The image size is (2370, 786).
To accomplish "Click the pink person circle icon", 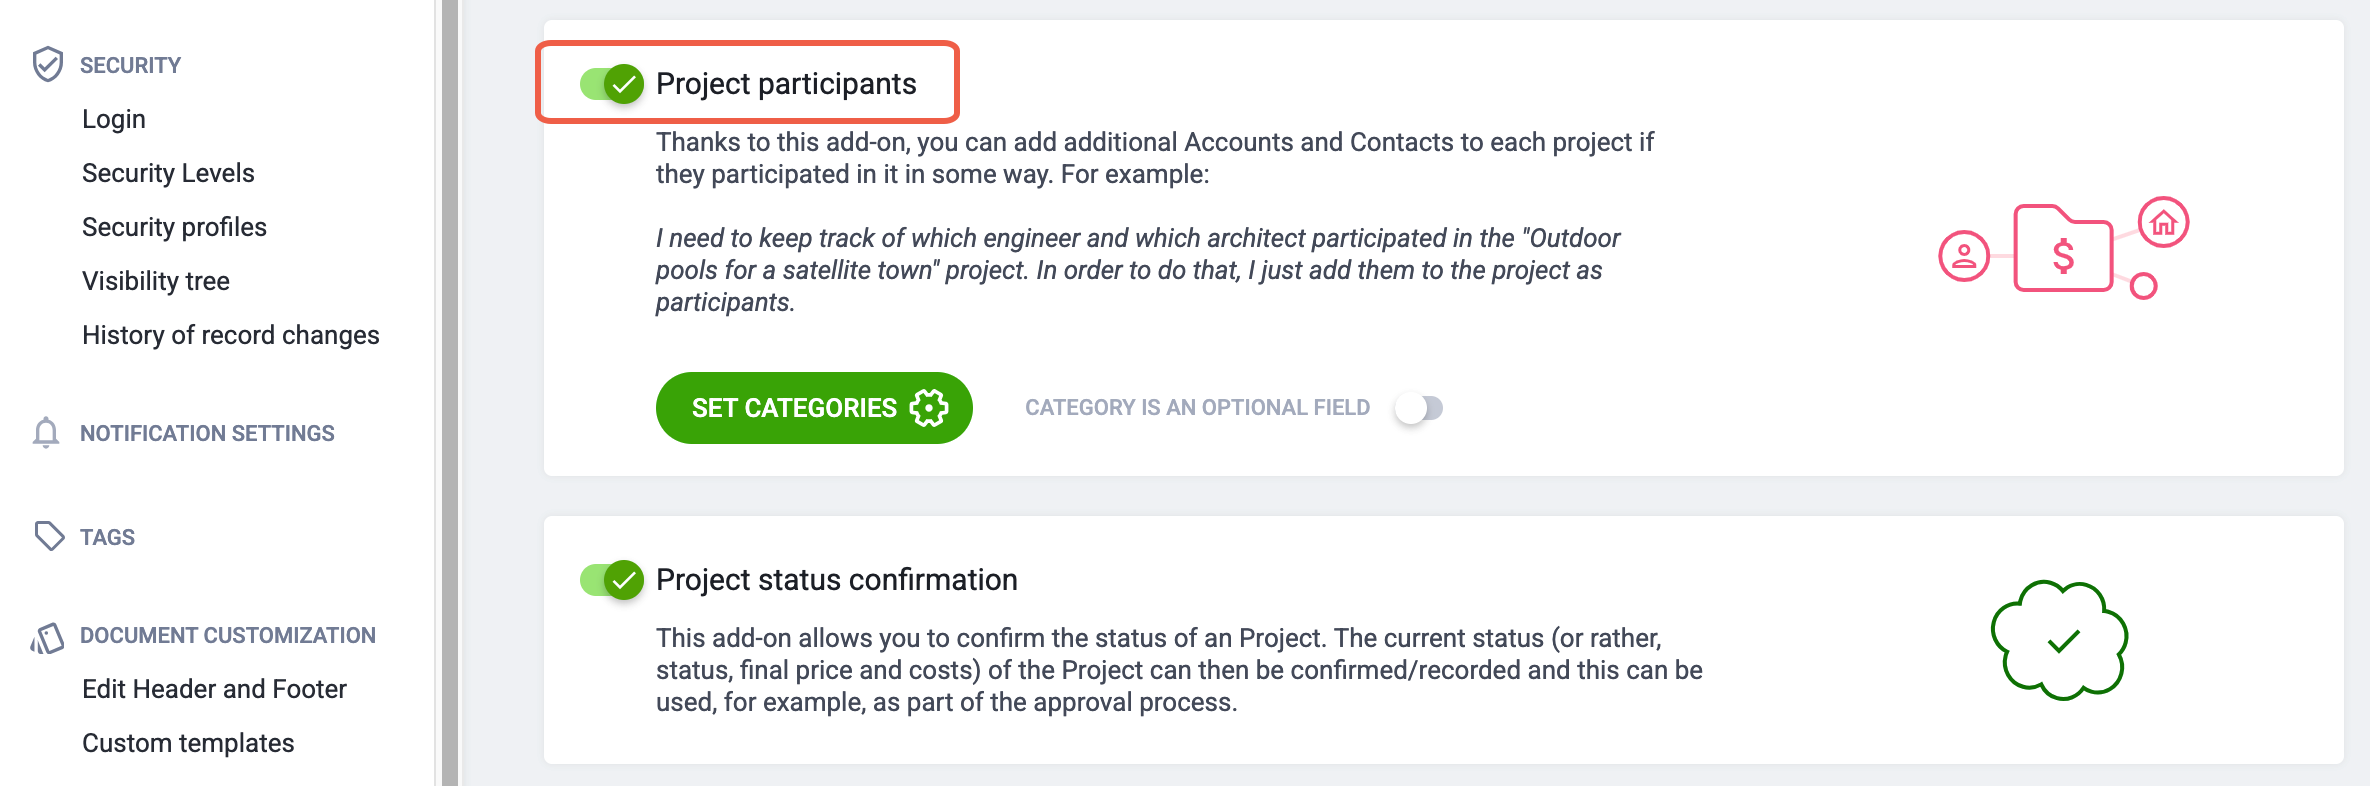I will 1964,256.
